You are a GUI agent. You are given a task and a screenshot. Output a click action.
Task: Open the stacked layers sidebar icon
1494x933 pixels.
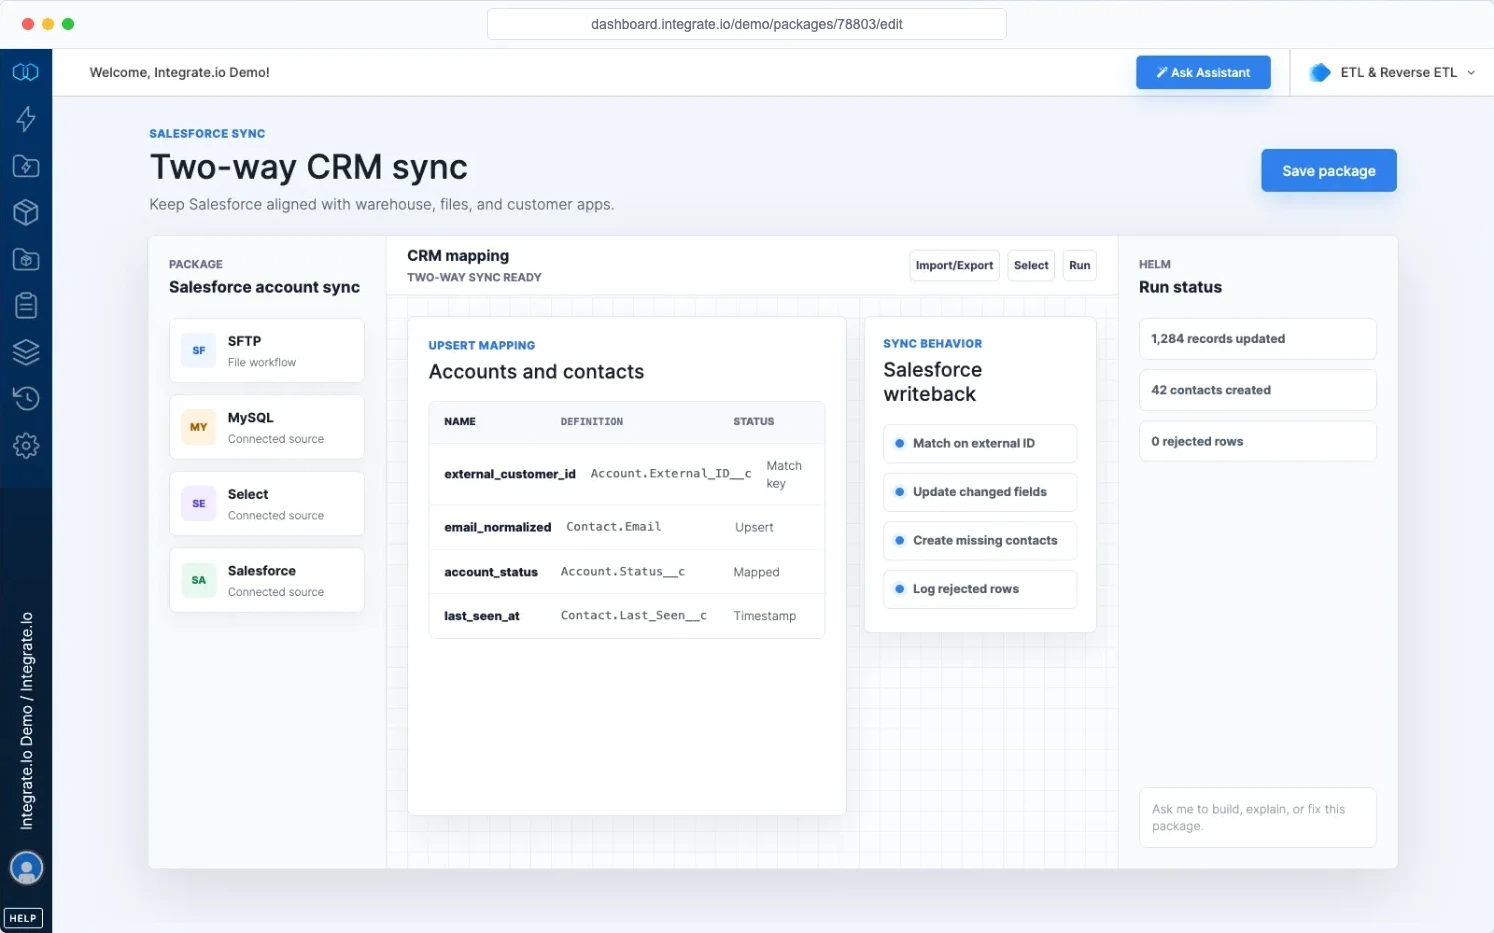tap(26, 352)
